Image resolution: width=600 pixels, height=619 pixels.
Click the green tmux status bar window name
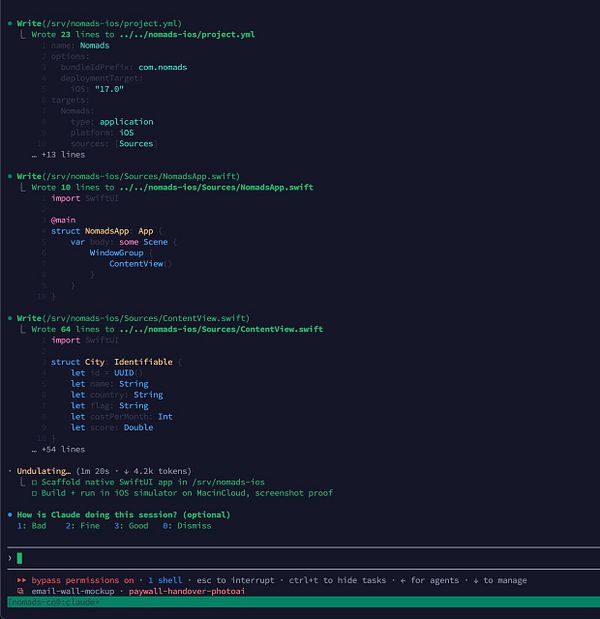coord(54,602)
